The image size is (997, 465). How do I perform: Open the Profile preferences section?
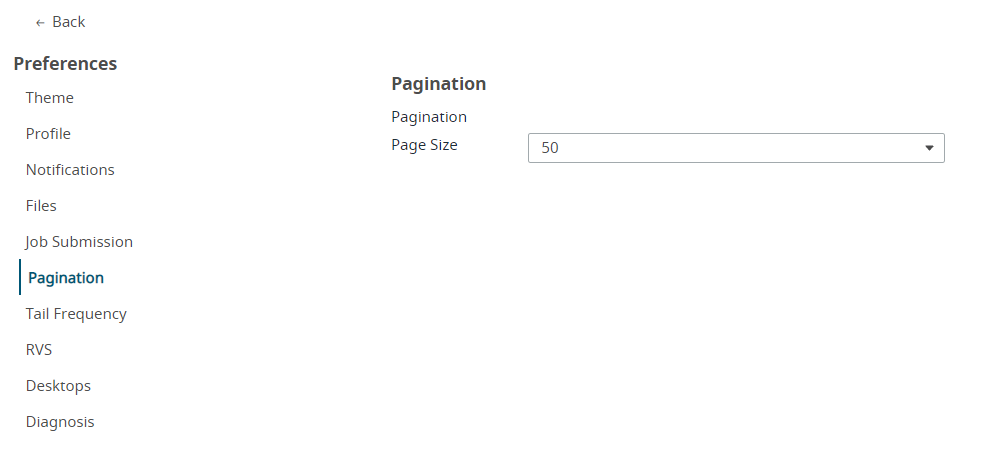pos(48,134)
